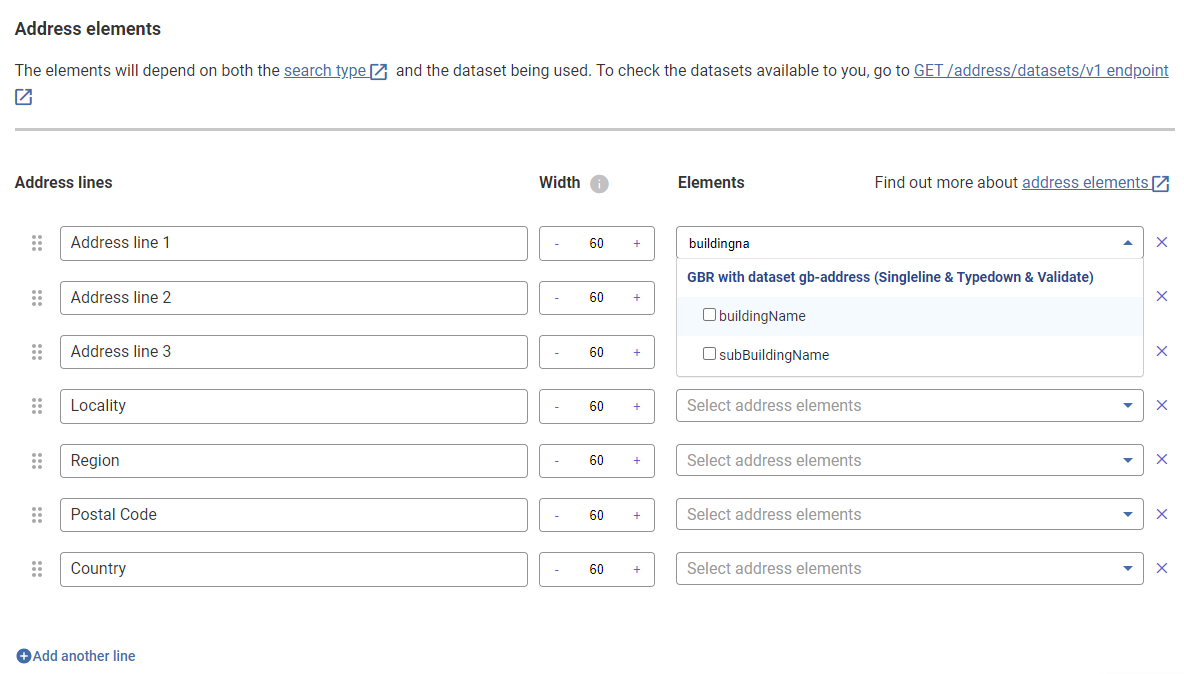Image resolution: width=1184 pixels, height=674 pixels.
Task: Collapse the Elements dropdown for Address line 1
Action: (1127, 242)
